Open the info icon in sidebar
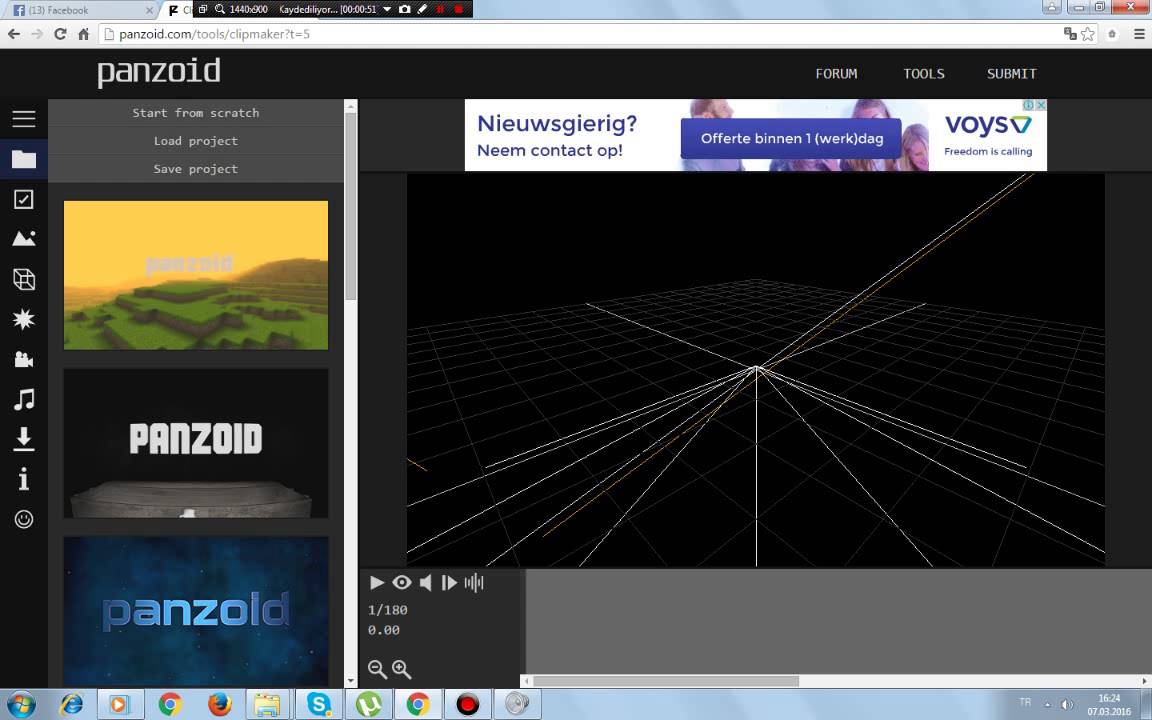 point(24,479)
